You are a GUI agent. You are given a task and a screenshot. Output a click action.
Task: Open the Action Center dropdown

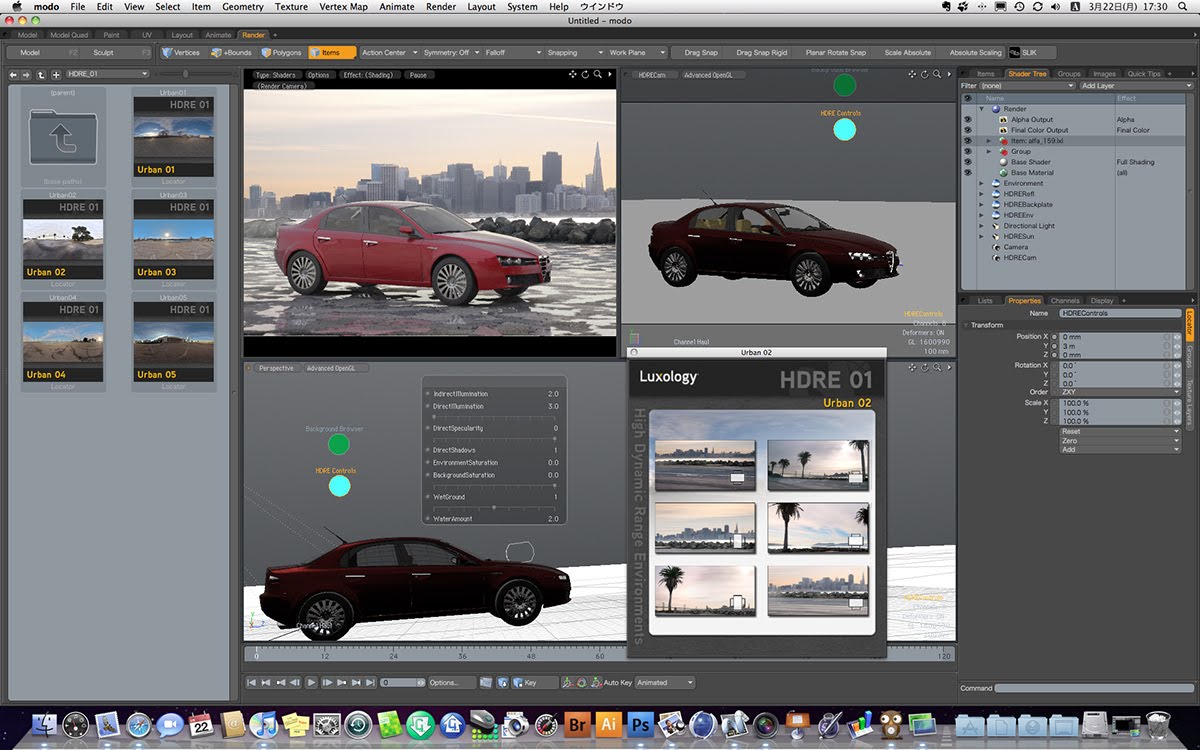tap(388, 52)
